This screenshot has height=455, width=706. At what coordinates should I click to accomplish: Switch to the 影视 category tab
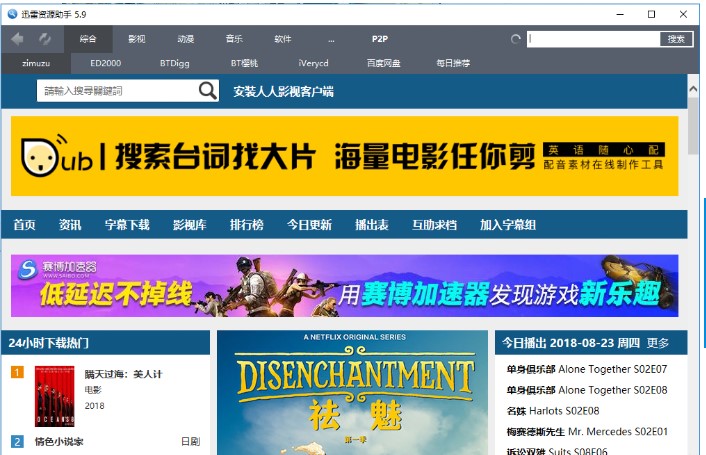[136, 39]
